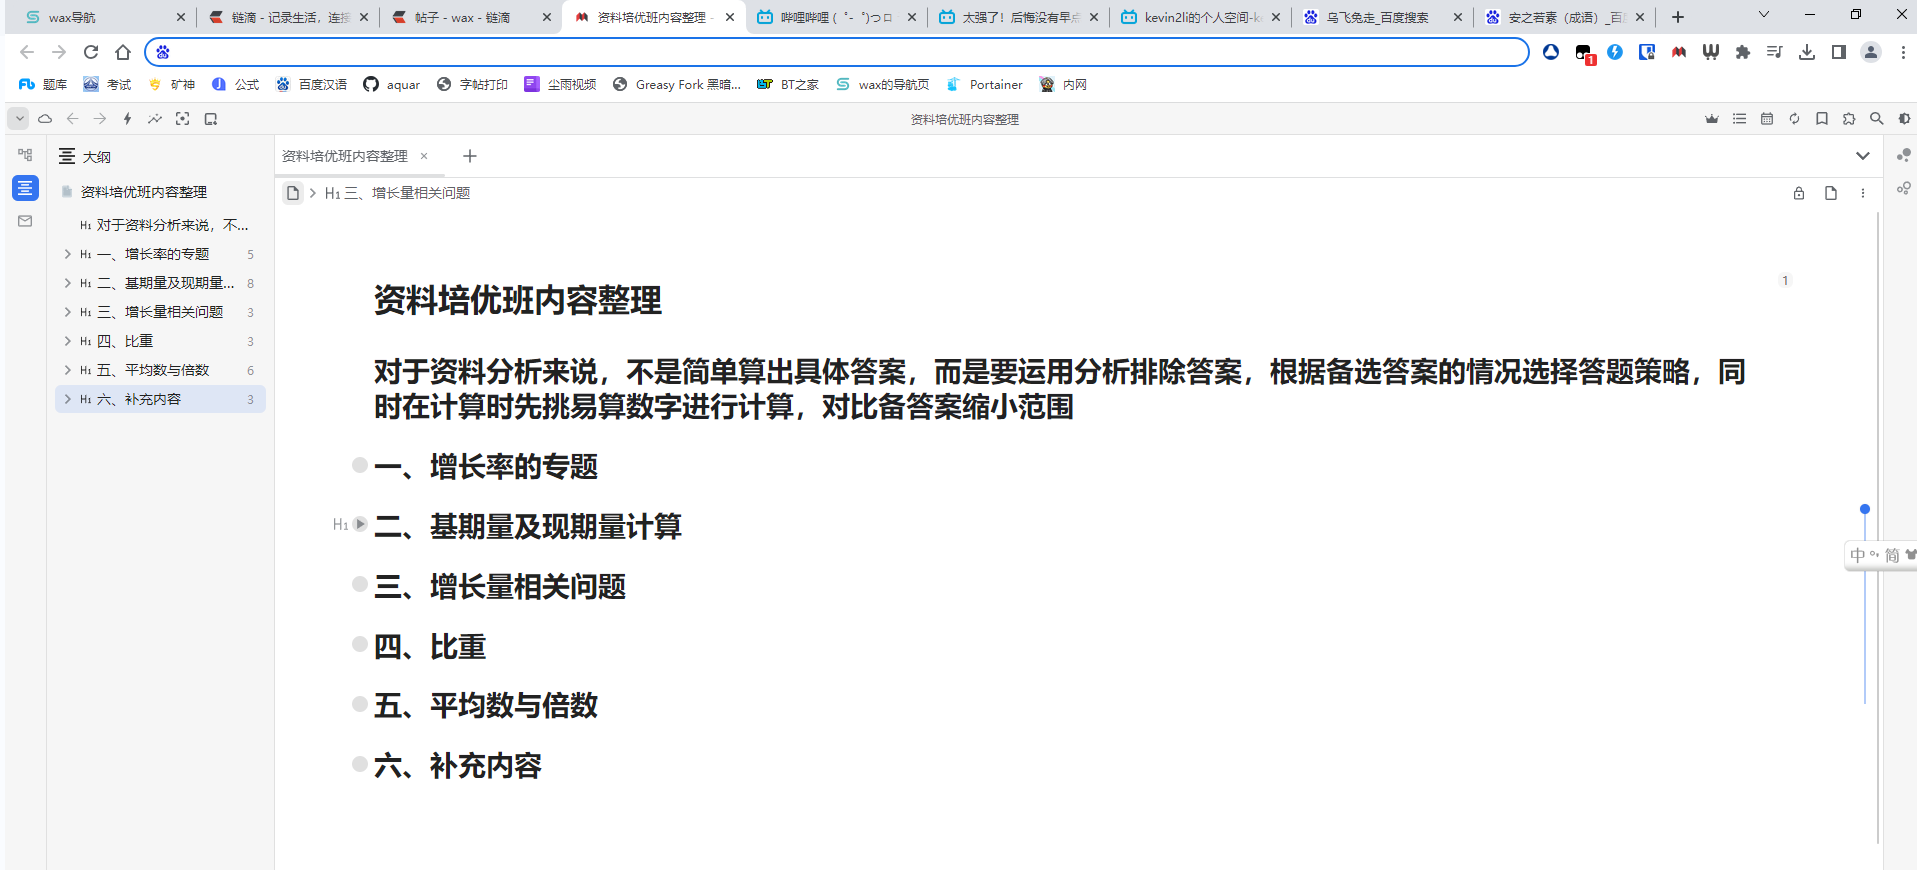Click the circular sync refresh icon in app toolbar
The height and width of the screenshot is (870, 1917).
[1795, 119]
